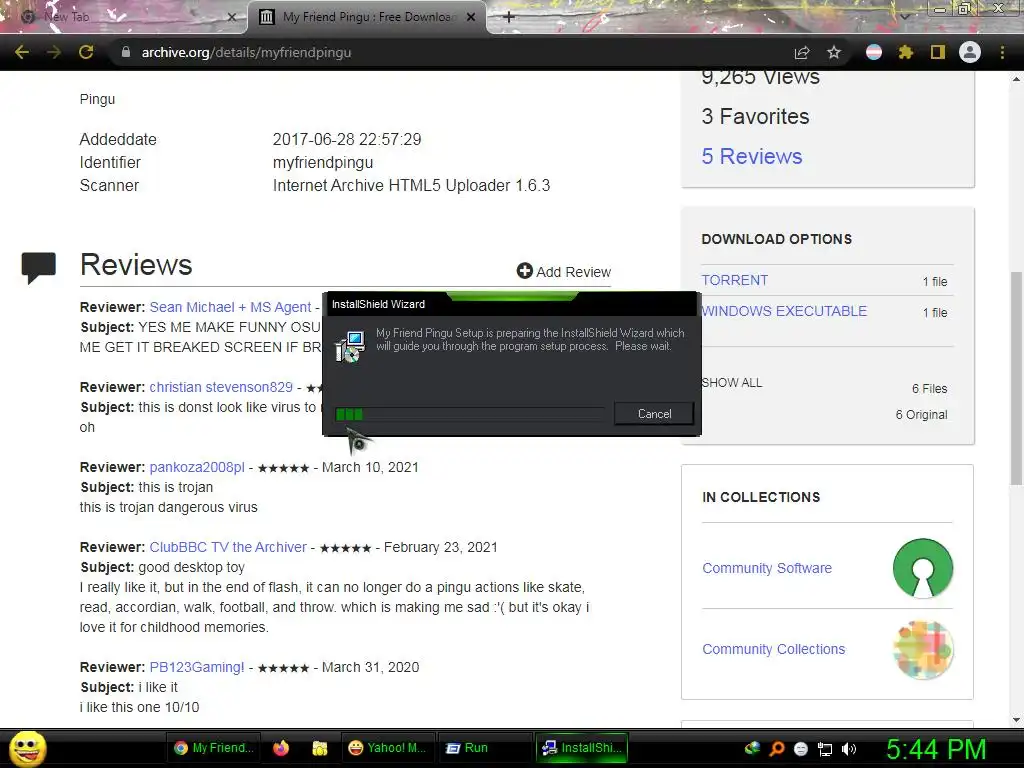1024x768 pixels.
Task: Click the identifier value myfriendpingu
Action: tap(323, 162)
